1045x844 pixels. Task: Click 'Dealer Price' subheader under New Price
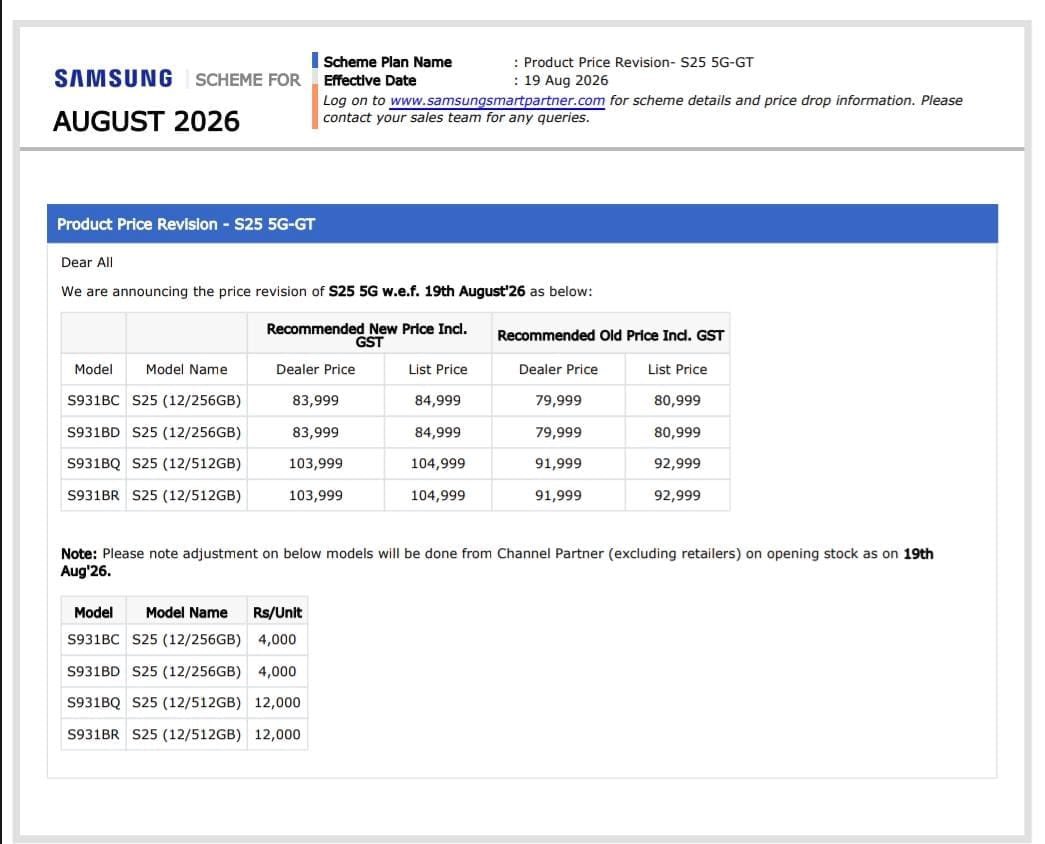pyautogui.click(x=316, y=369)
